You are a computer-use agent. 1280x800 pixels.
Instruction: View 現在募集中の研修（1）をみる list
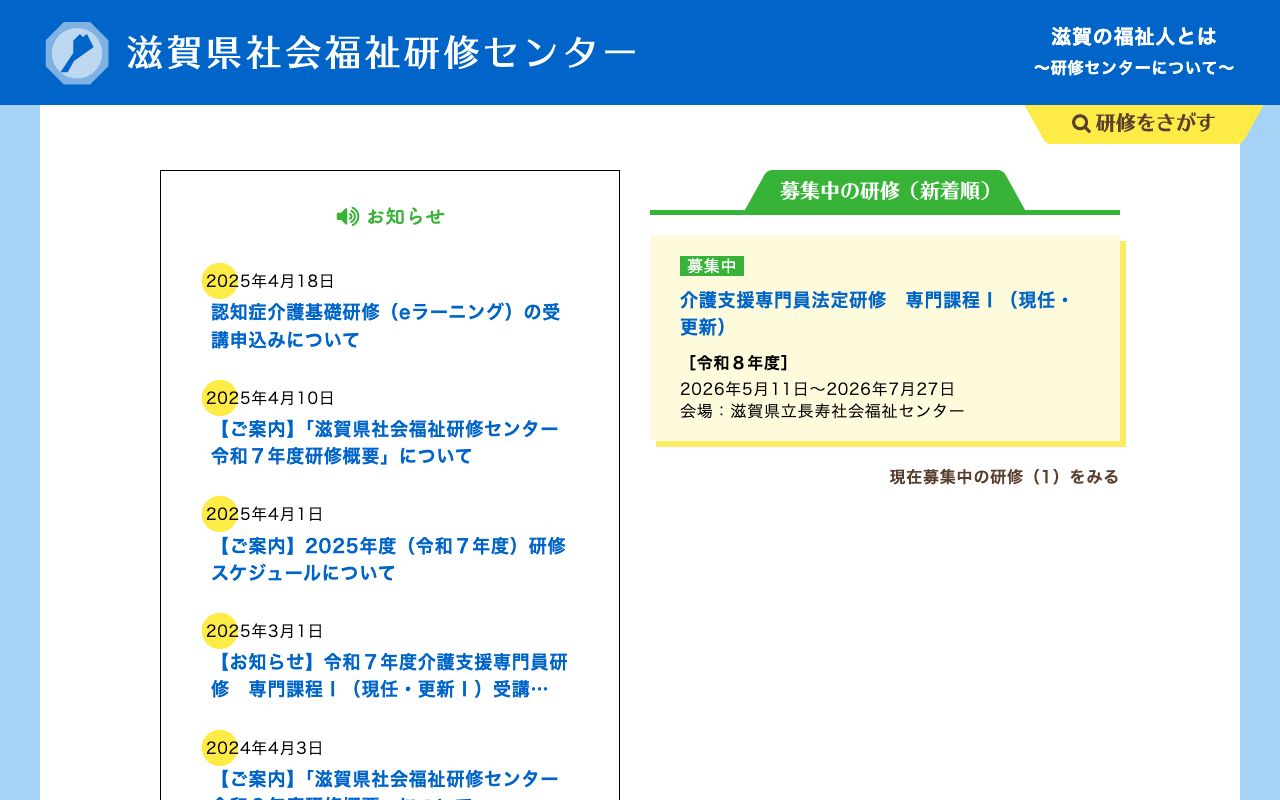coord(1003,477)
